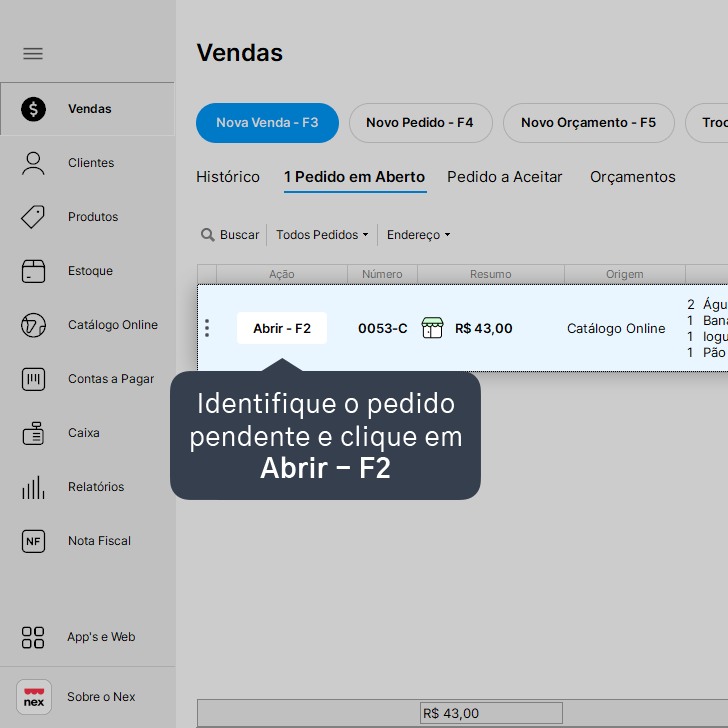Image resolution: width=728 pixels, height=728 pixels.
Task: Switch to Pedido a Aceitar tab
Action: click(x=505, y=177)
